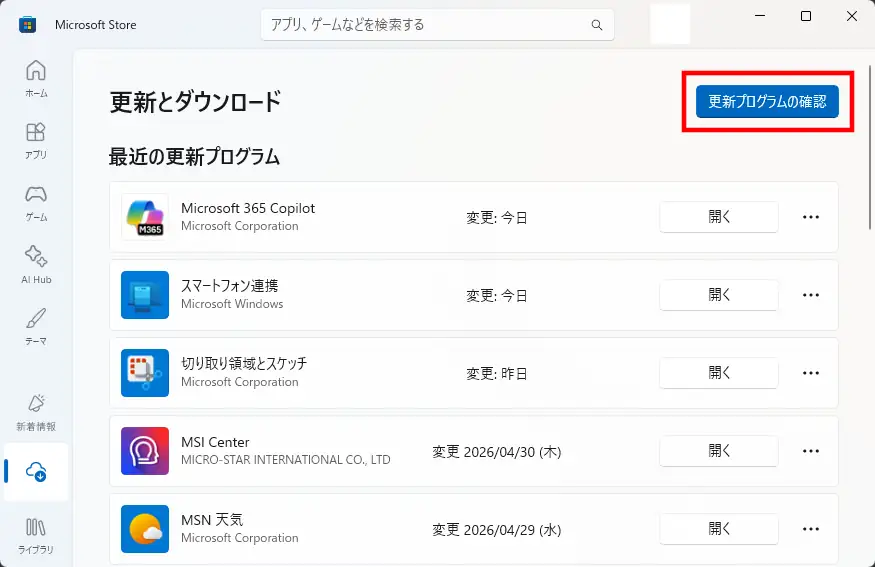Click the Microsoft 365 Copilot app icon
The height and width of the screenshot is (567, 875).
[145, 217]
